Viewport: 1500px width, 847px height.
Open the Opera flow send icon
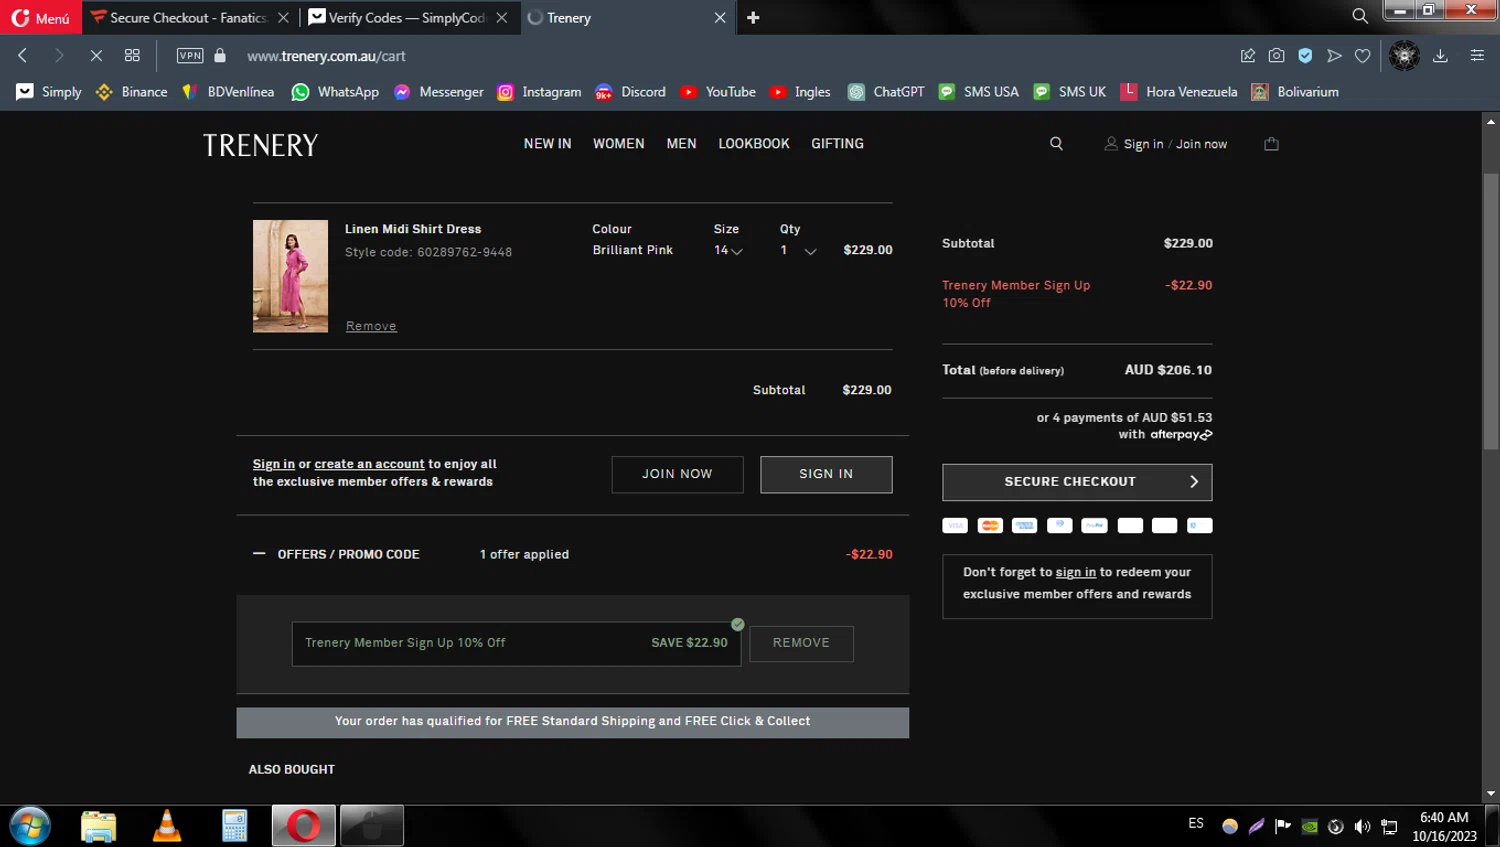(1334, 56)
